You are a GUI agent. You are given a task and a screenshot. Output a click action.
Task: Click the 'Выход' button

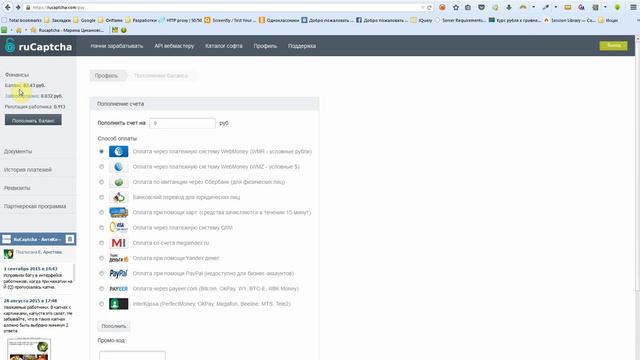coord(613,46)
